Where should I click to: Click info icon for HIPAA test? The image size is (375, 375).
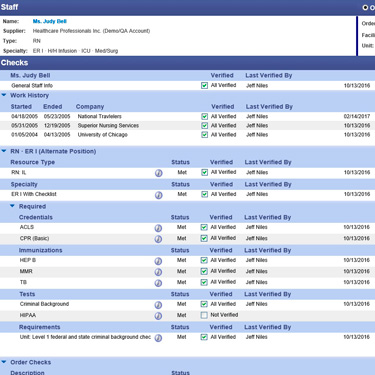158,316
